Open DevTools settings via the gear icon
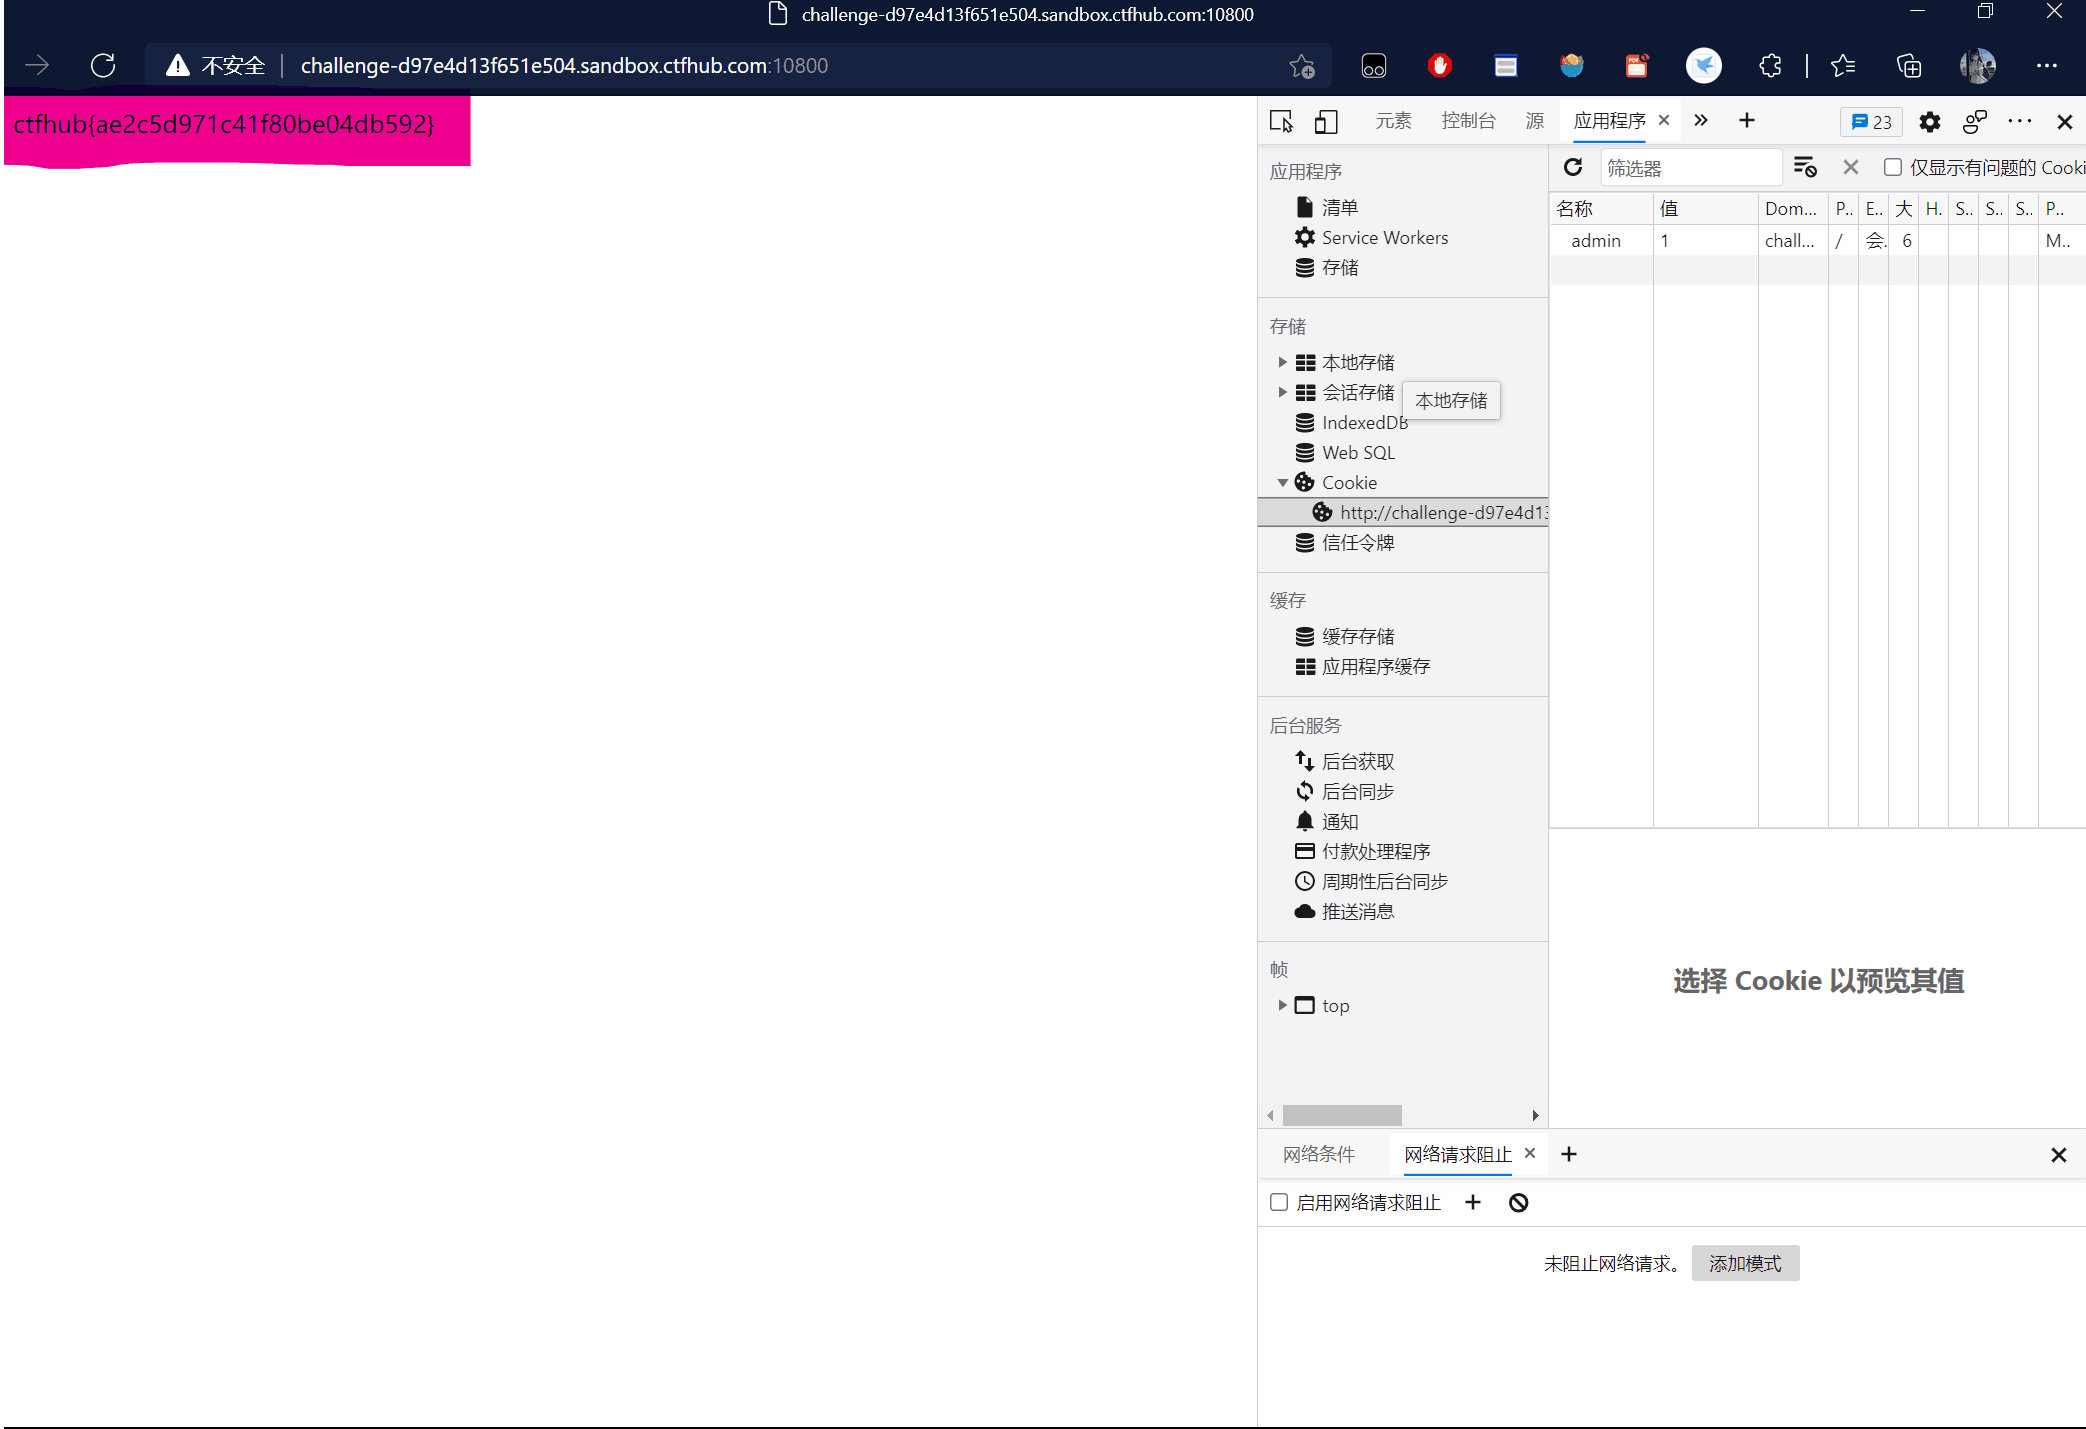Image resolution: width=2086 pixels, height=1429 pixels. coord(1930,122)
